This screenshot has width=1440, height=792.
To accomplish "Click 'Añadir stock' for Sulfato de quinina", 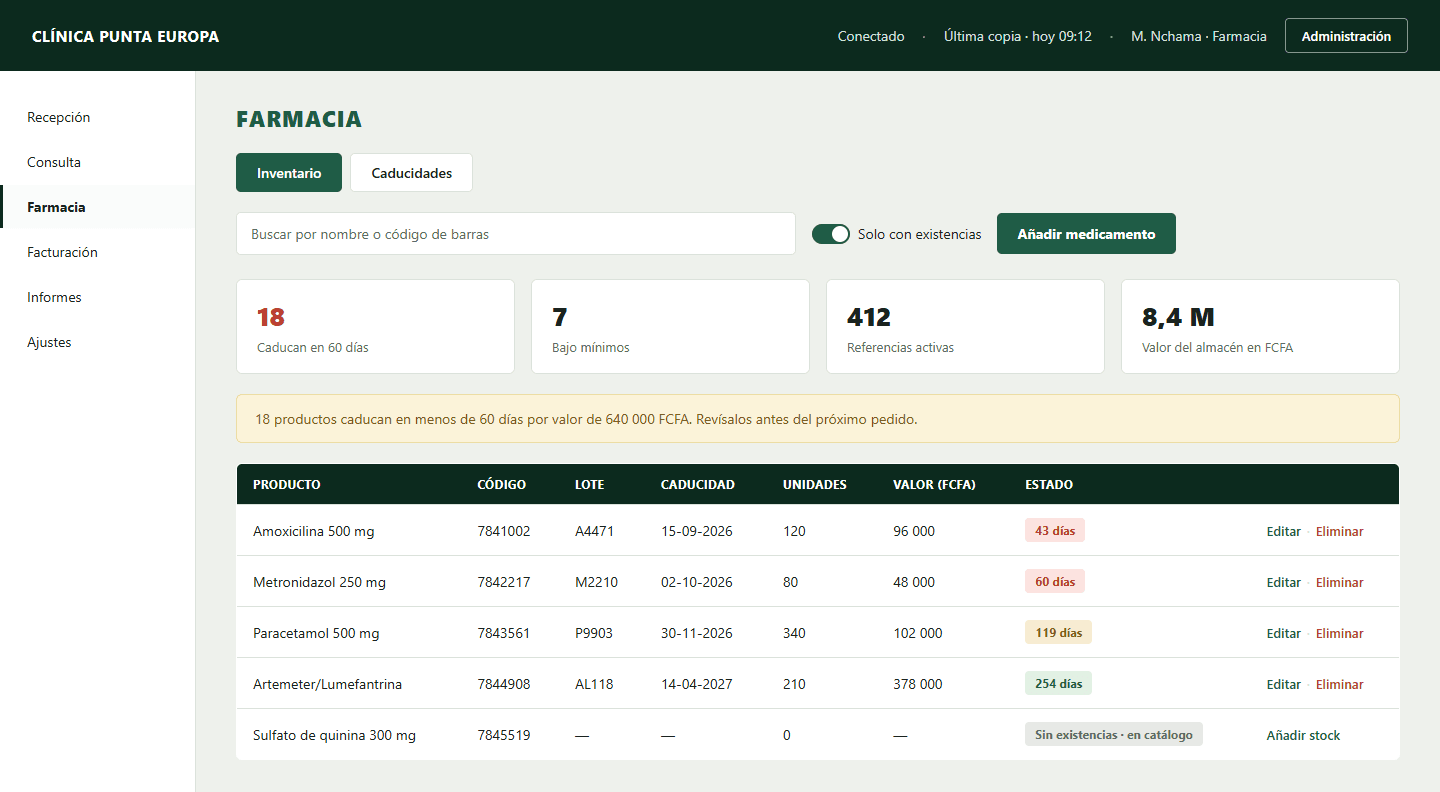I will click(1303, 735).
